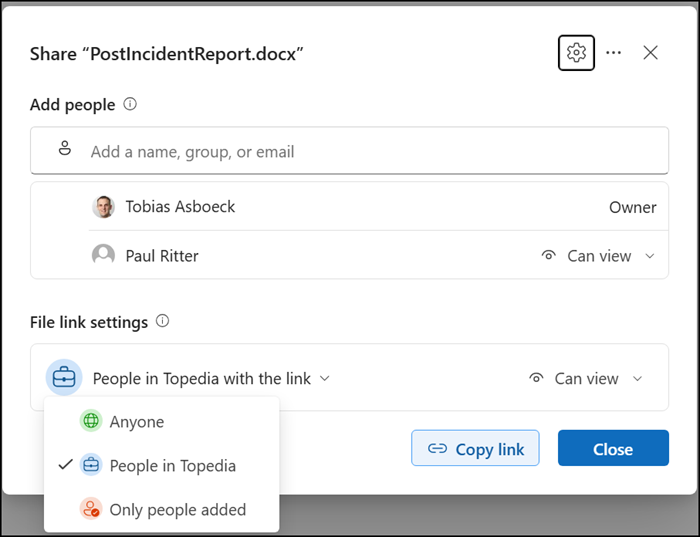Click Paul Ritter's avatar icon
This screenshot has height=537, width=700.
[x=103, y=255]
